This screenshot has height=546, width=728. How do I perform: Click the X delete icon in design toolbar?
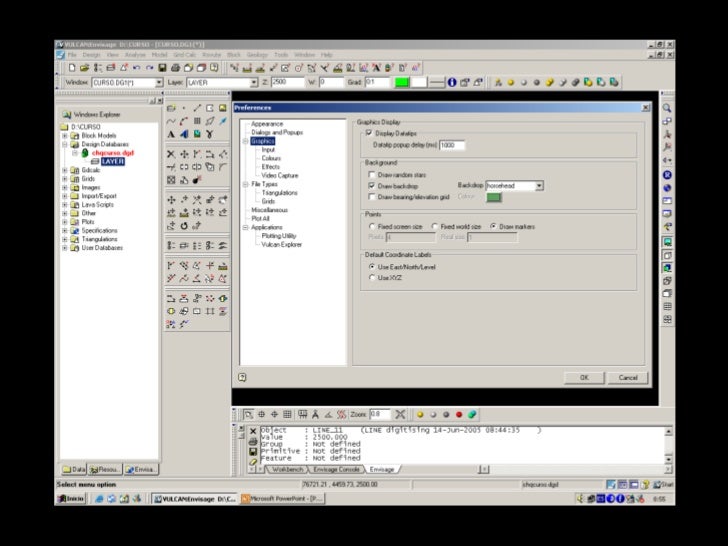[x=171, y=155]
